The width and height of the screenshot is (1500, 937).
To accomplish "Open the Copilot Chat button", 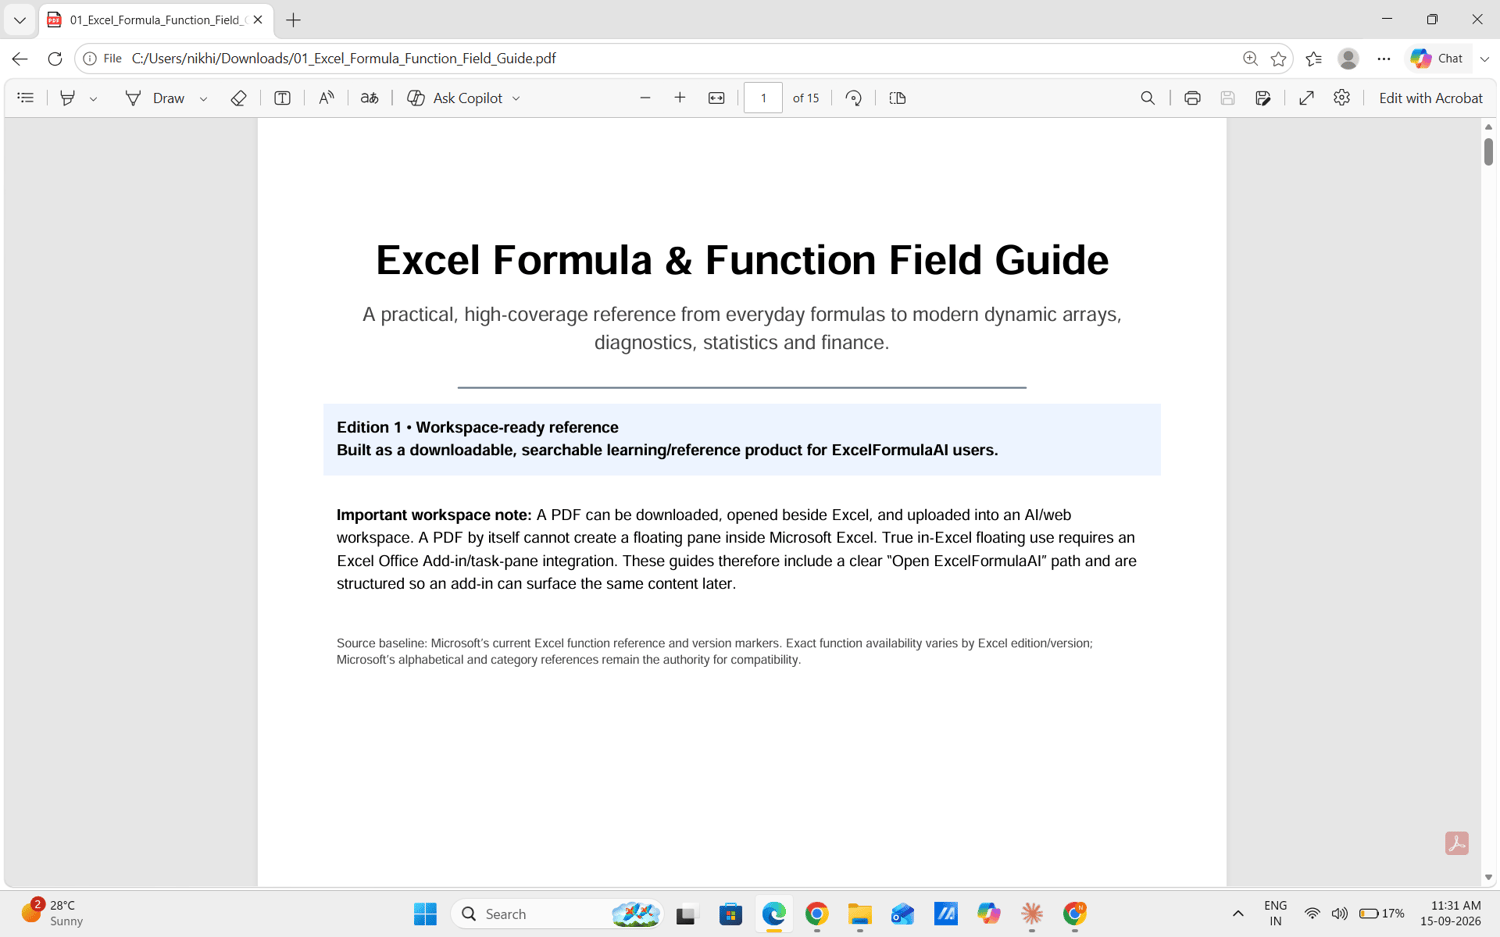I will (1437, 59).
